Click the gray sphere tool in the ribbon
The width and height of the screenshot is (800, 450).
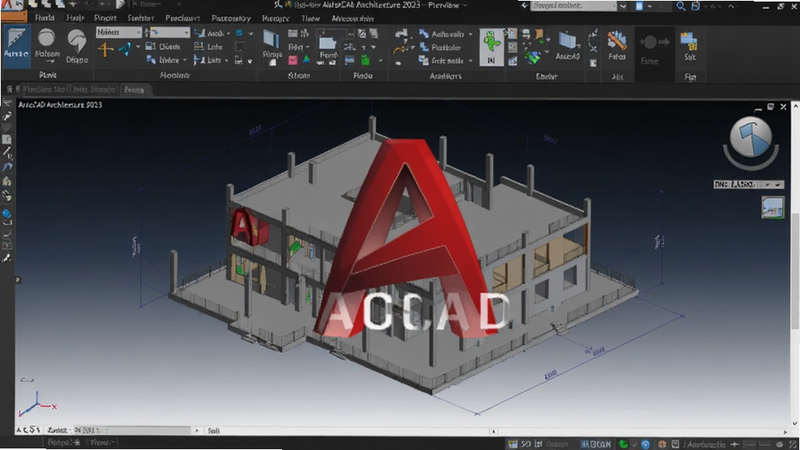[47, 46]
